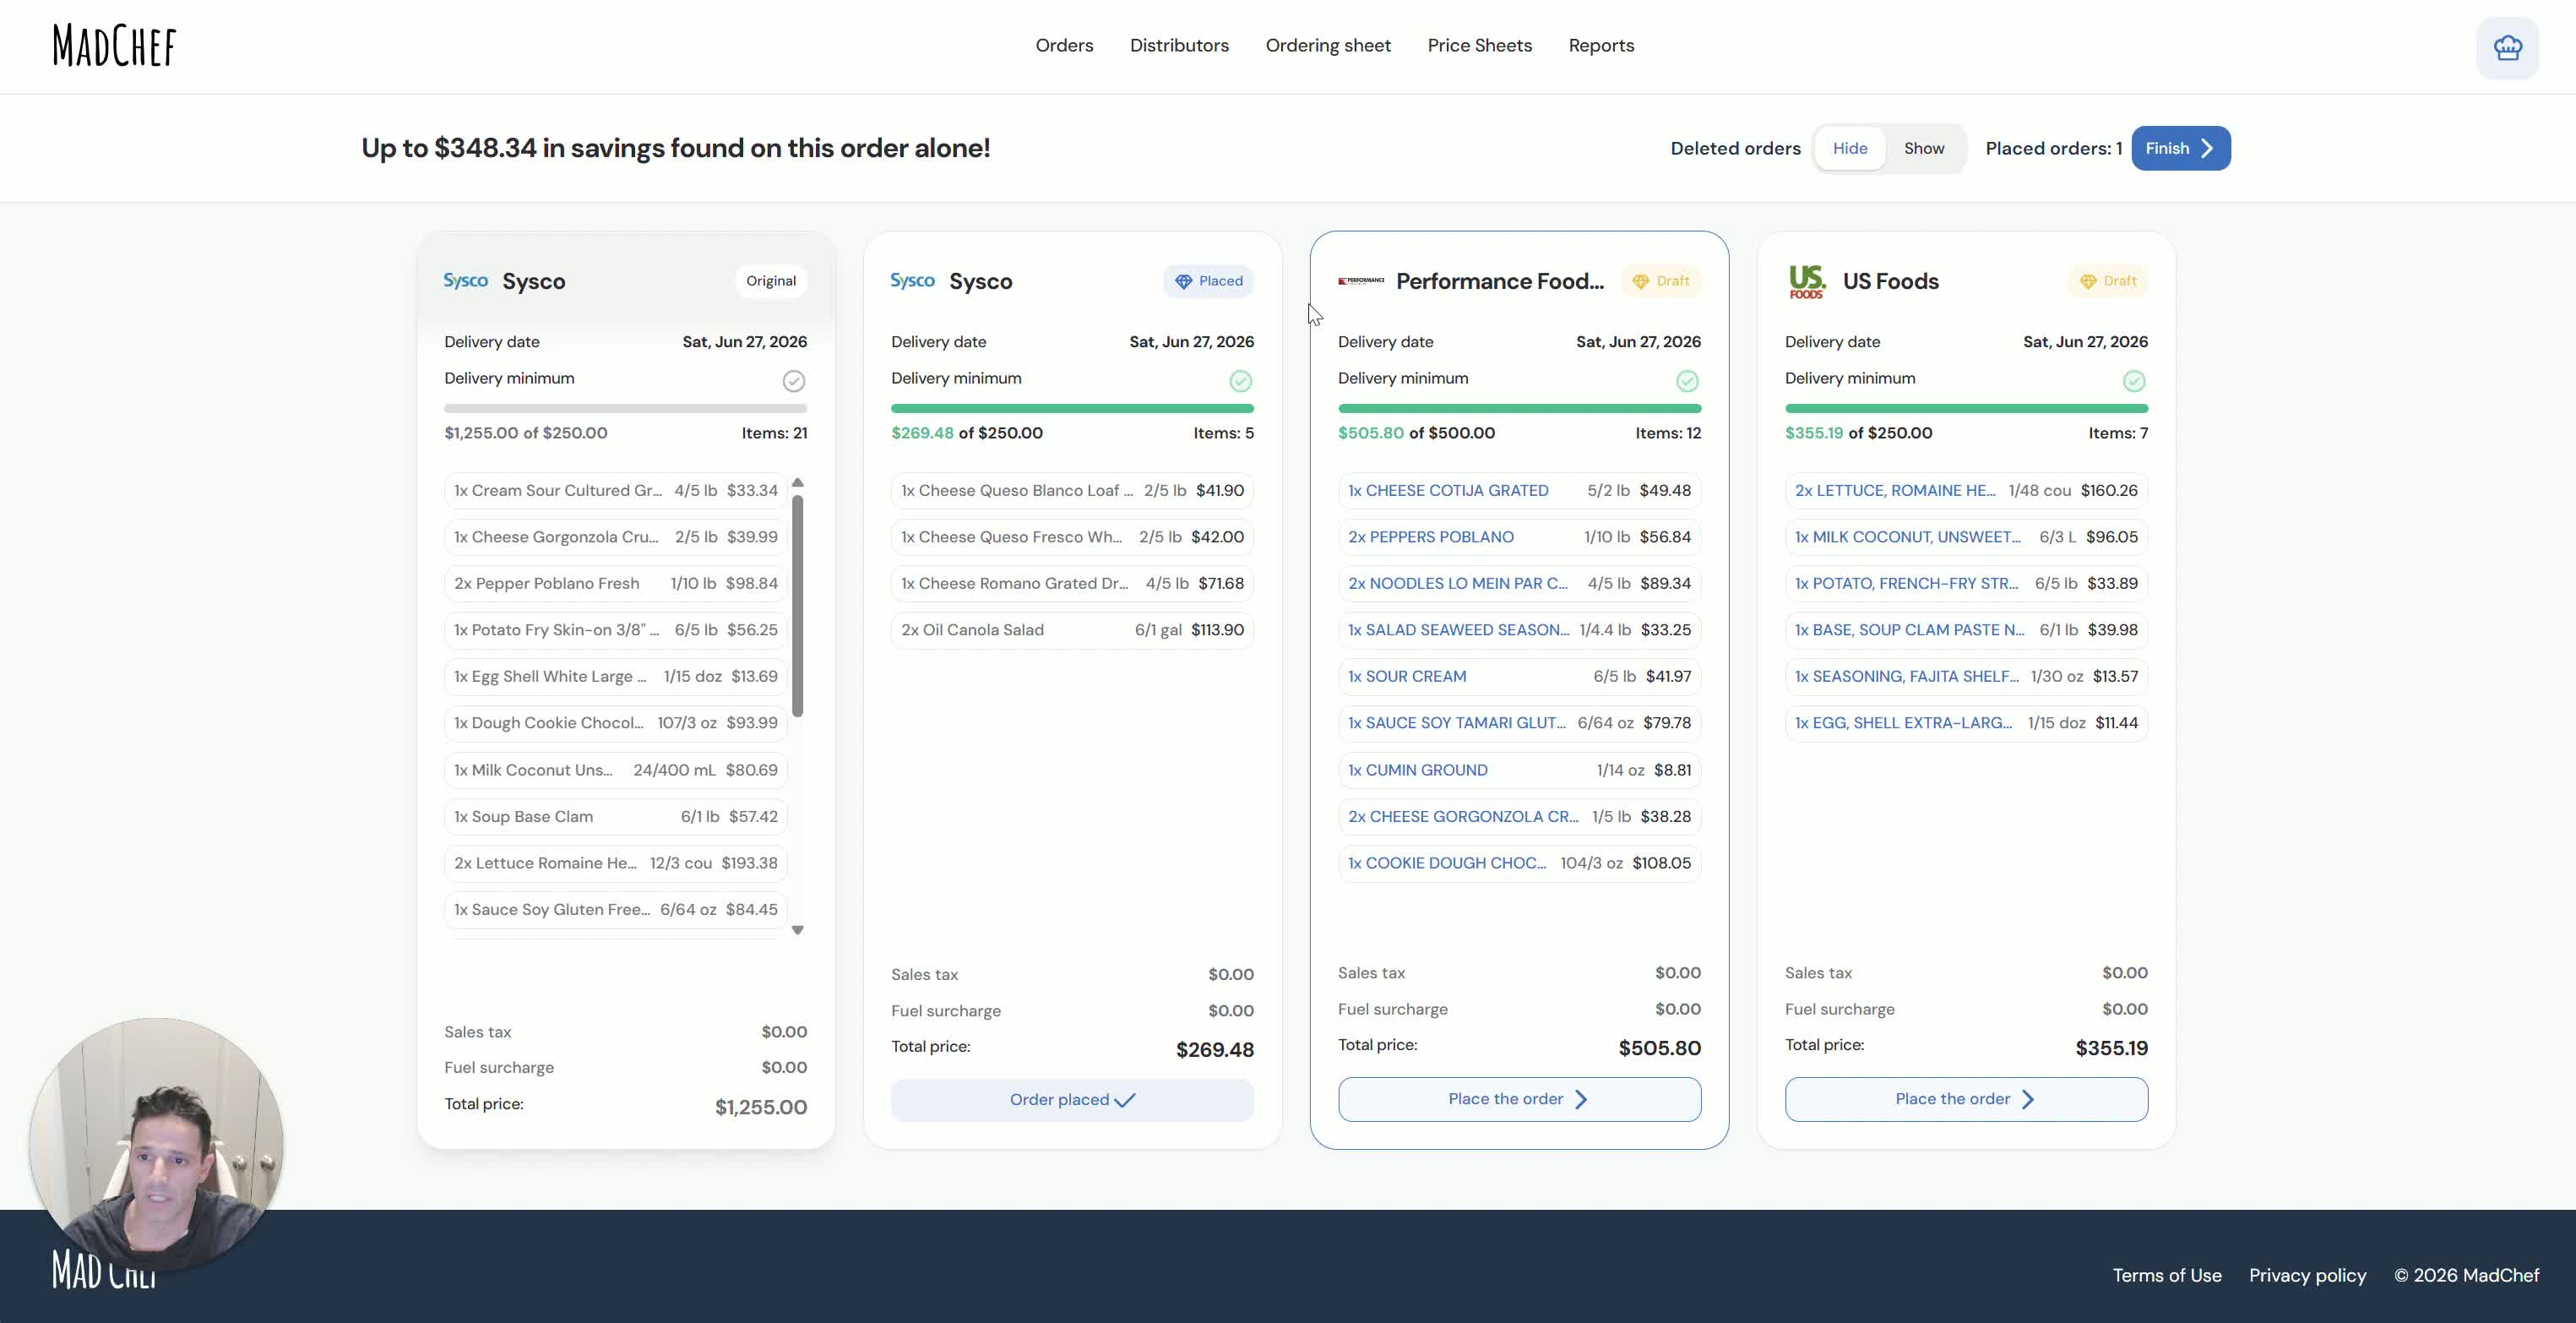The image size is (2576, 1323).
Task: Open the chef hat profile icon
Action: point(2507,47)
